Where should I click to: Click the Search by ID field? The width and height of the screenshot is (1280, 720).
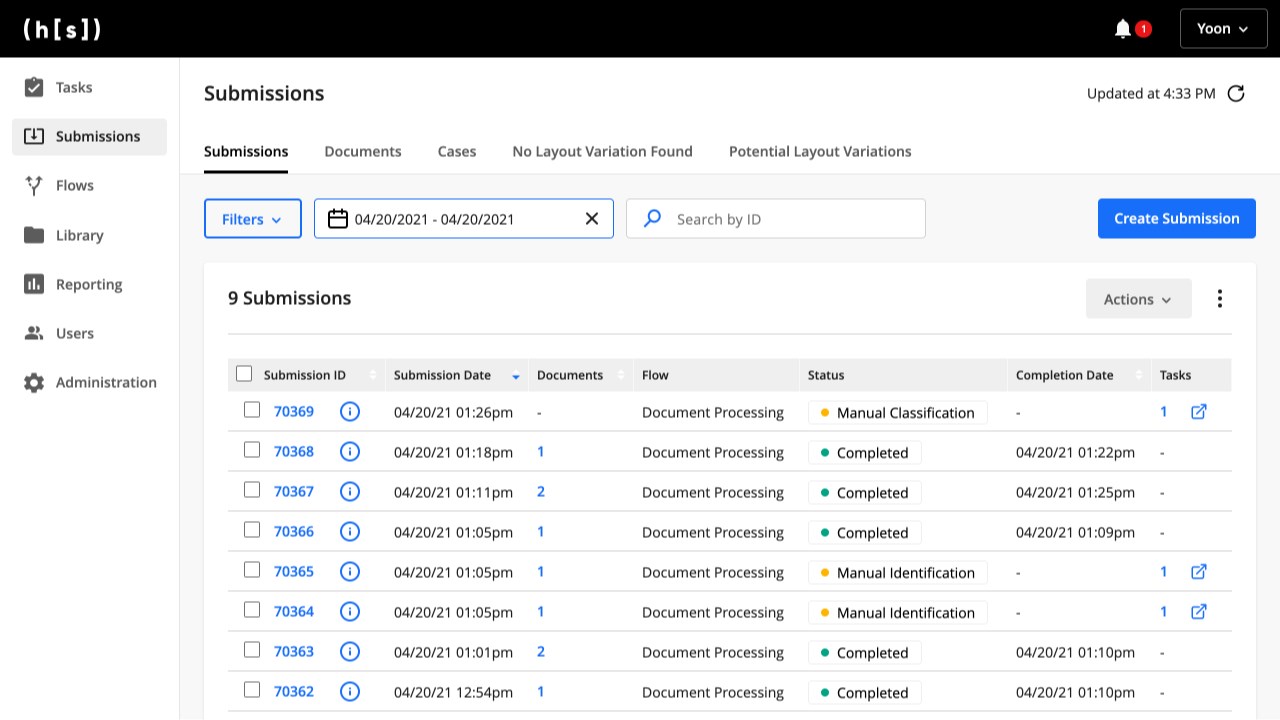[790, 219]
